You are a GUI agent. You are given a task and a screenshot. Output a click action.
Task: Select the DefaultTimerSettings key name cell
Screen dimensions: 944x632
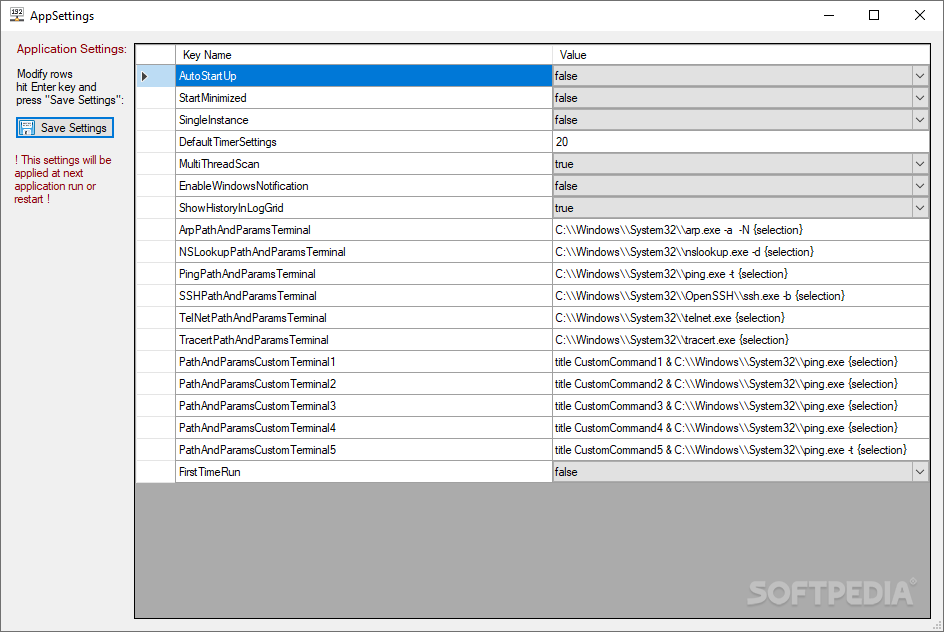coord(364,142)
